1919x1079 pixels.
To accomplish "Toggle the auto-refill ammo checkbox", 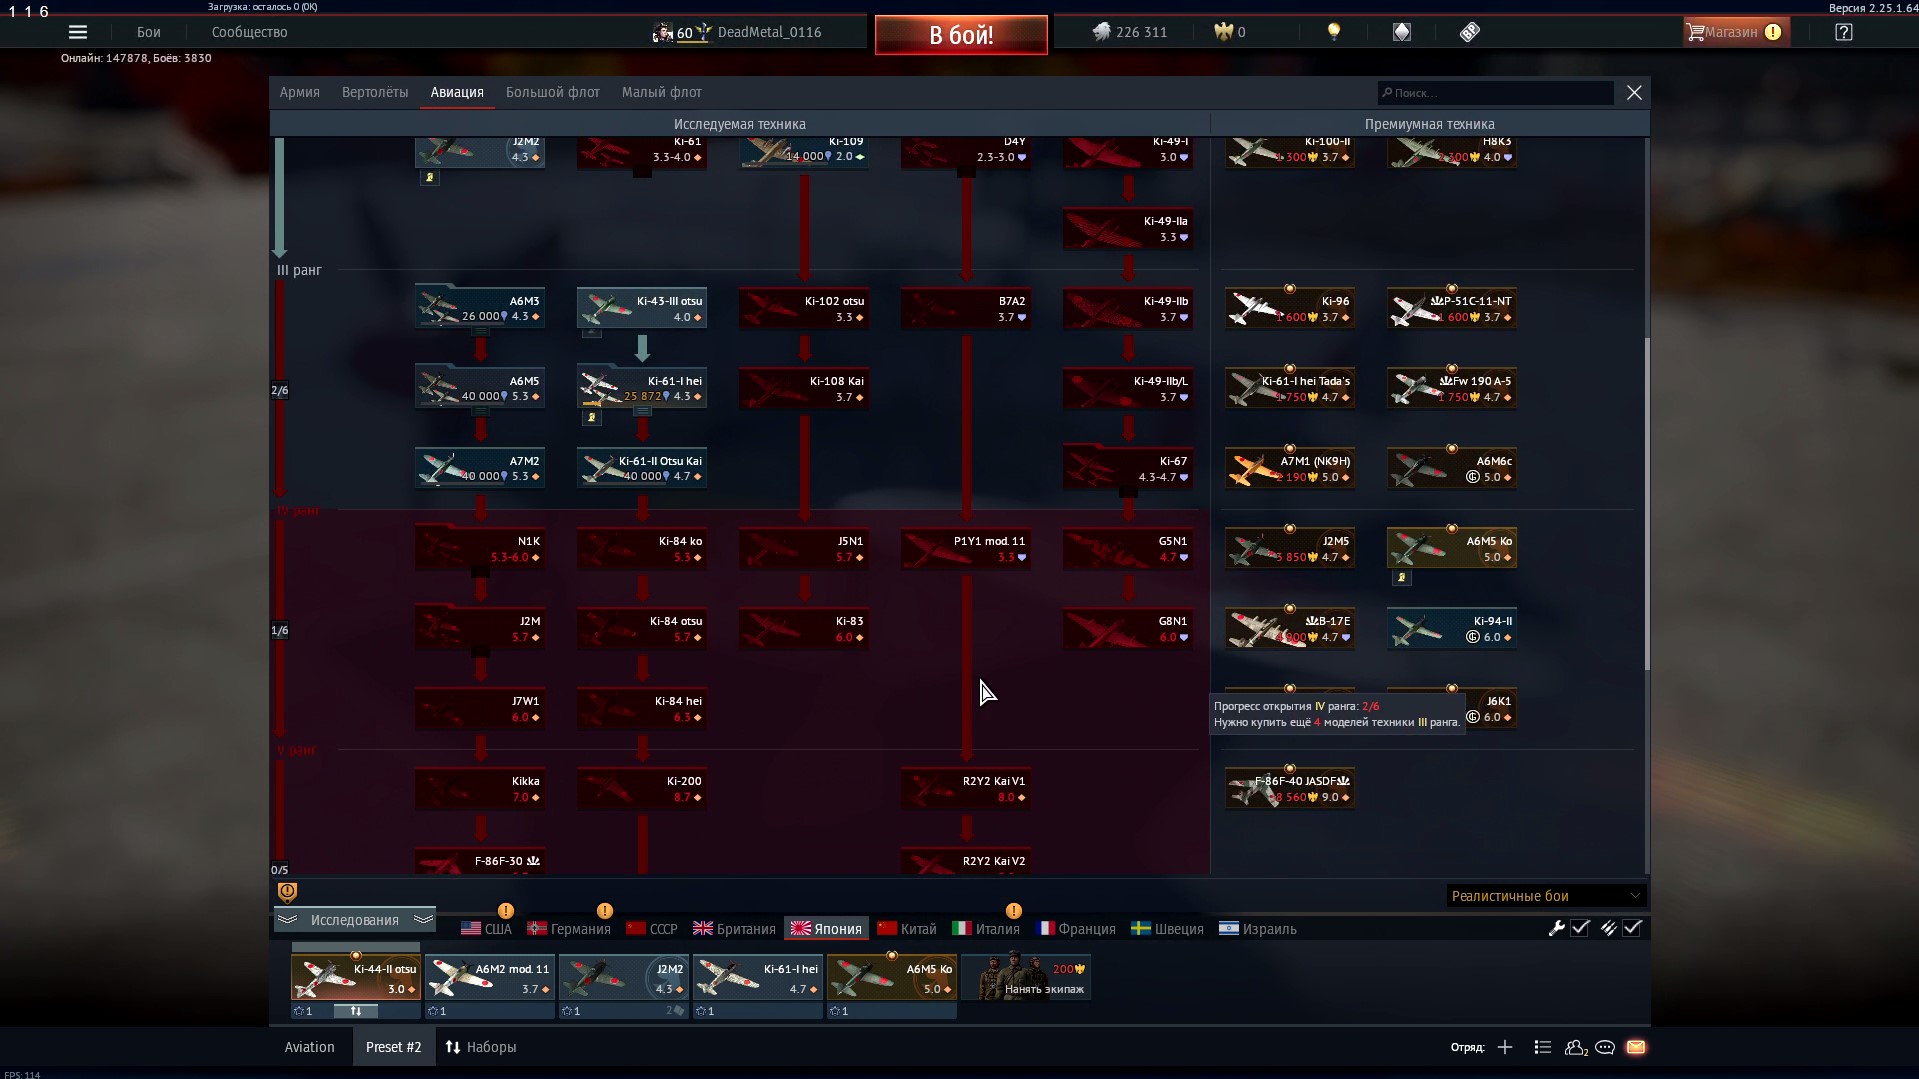I will 1632,928.
